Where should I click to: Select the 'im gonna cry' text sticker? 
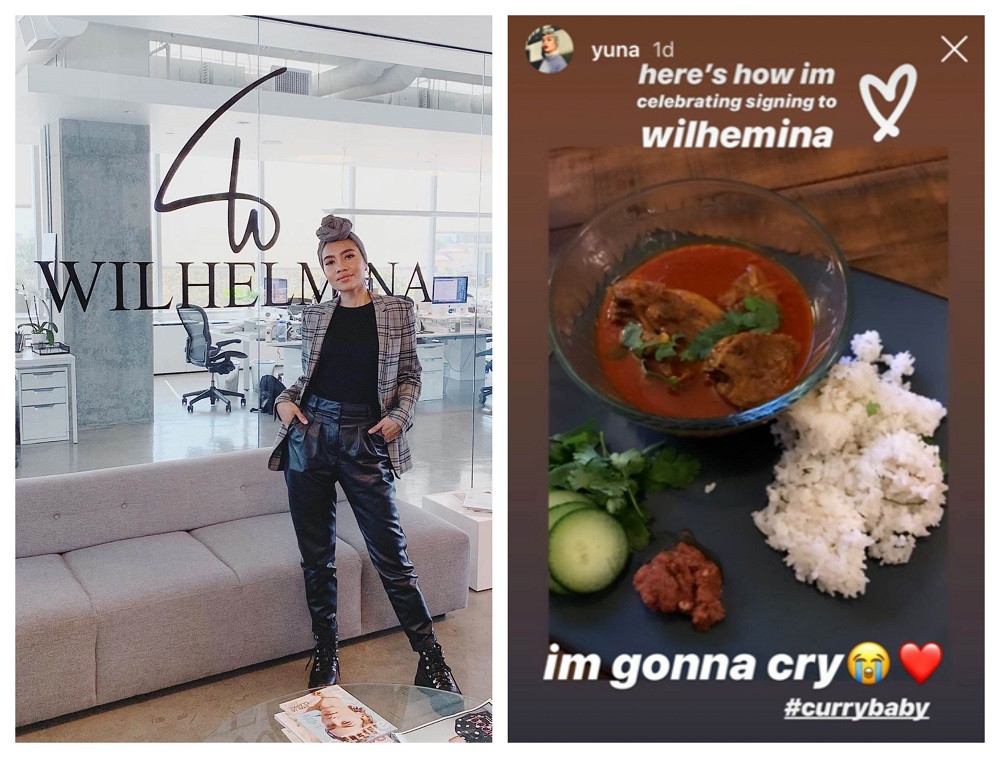693,665
